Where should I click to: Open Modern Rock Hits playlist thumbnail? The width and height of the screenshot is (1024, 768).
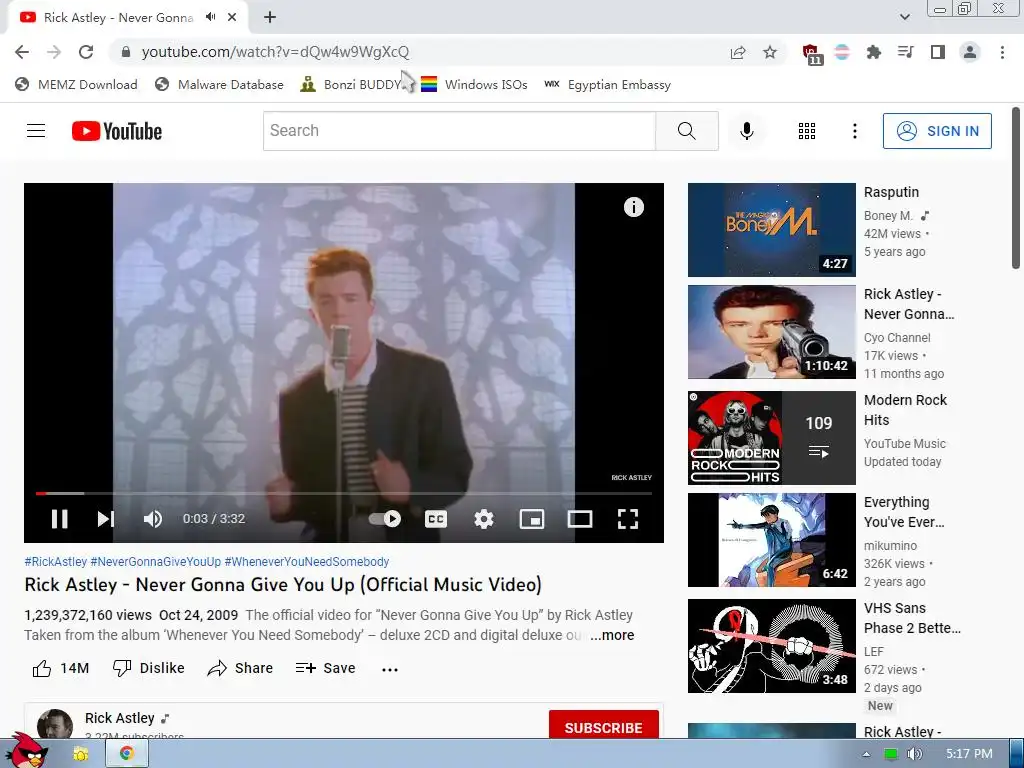[x=771, y=438]
